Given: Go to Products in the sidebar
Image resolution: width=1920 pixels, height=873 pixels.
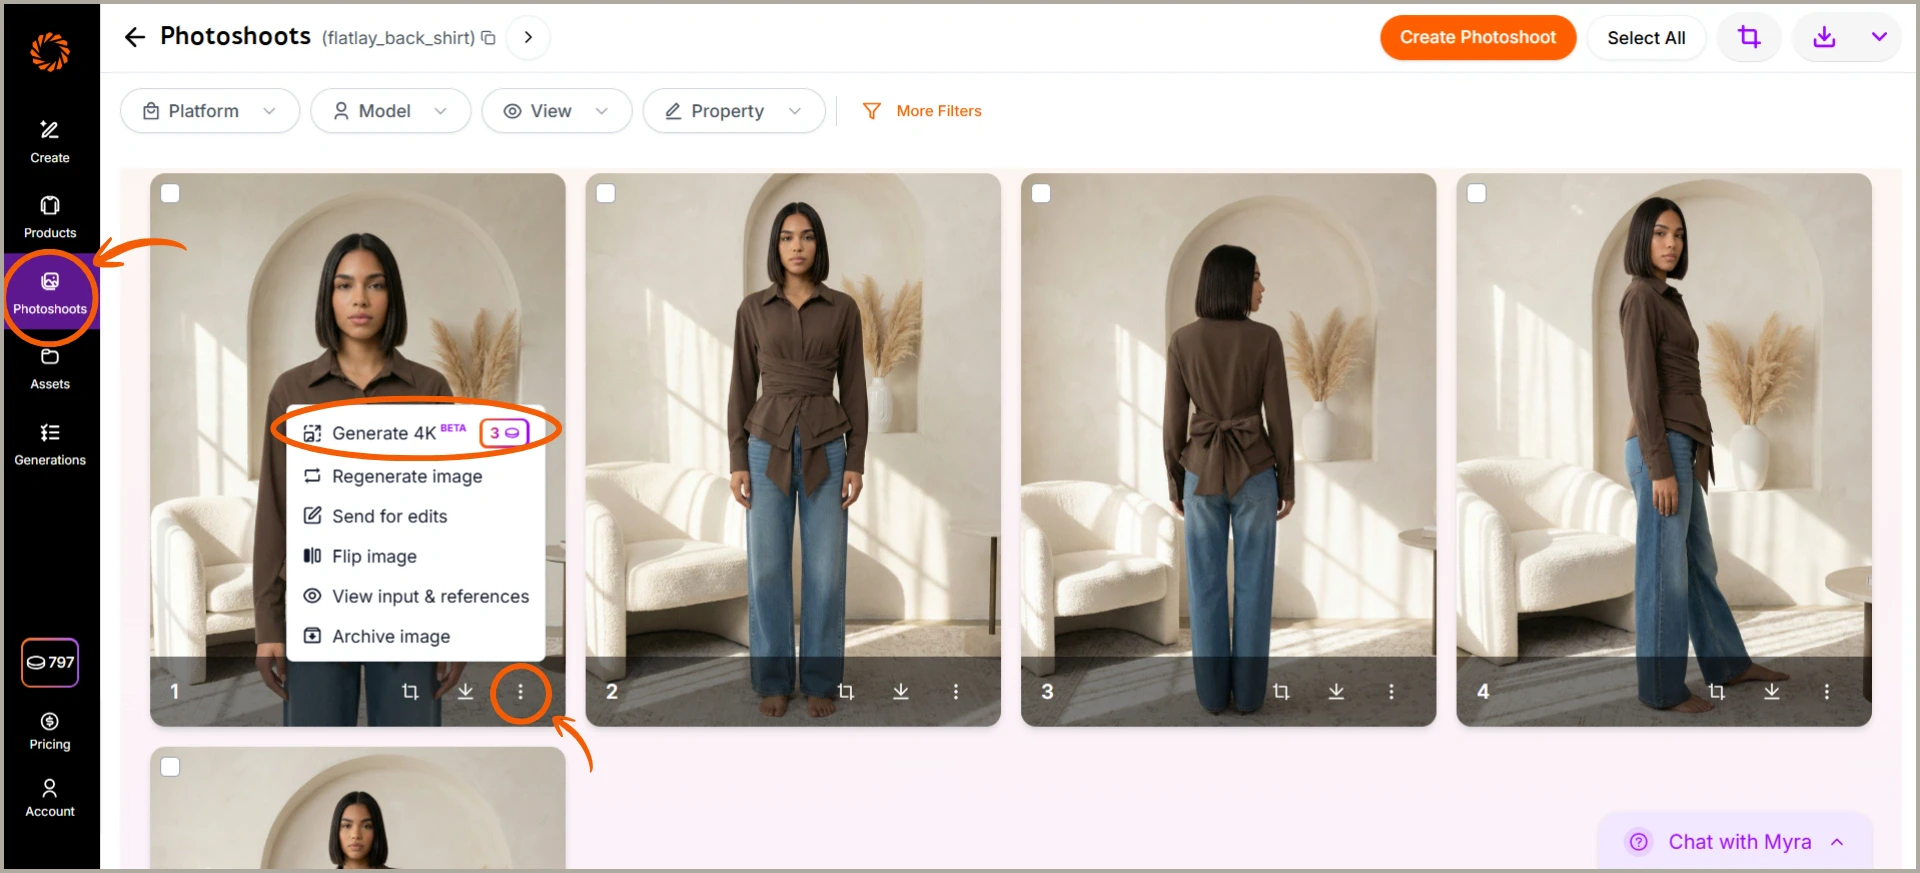Looking at the screenshot, I should point(50,217).
